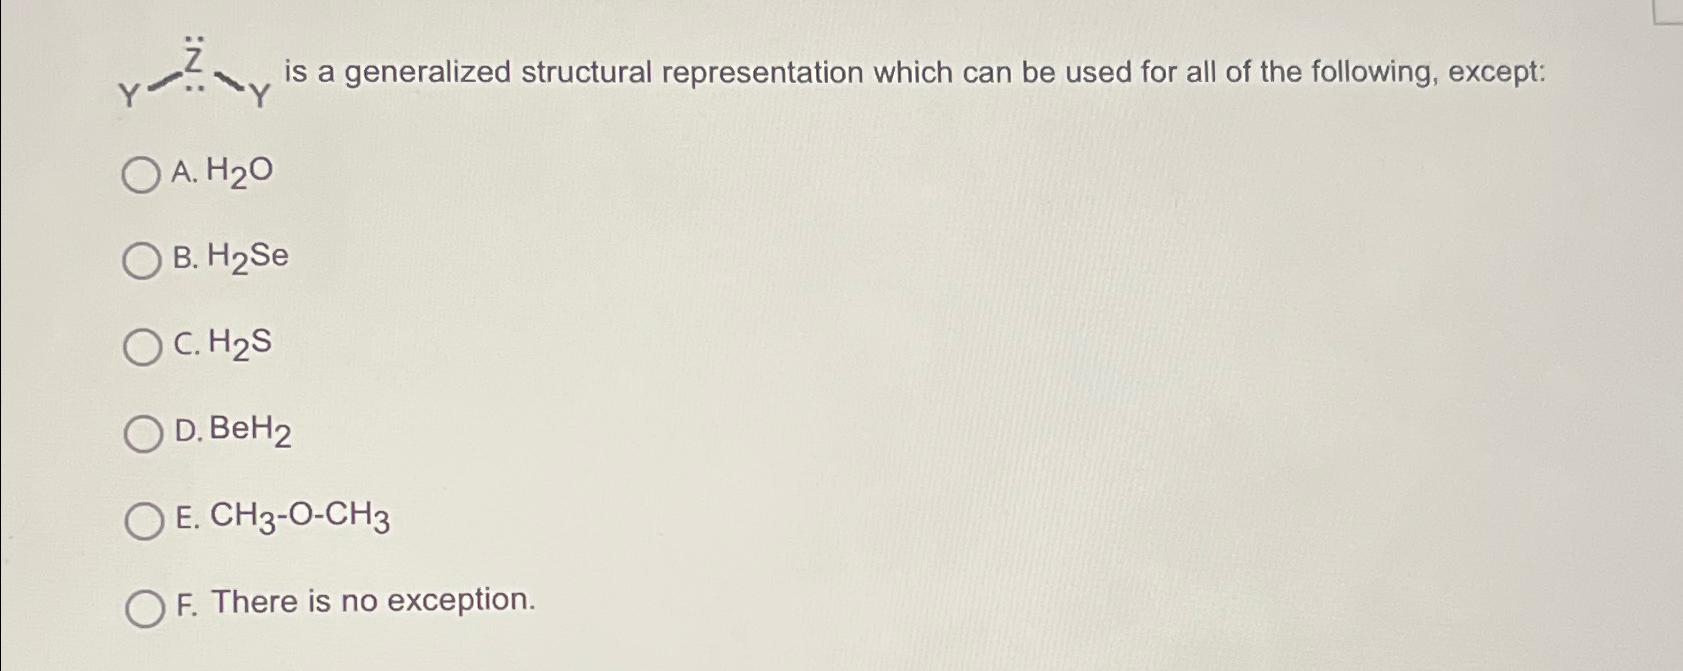Click the lone pair dots above Z
The height and width of the screenshot is (671, 1683).
point(193,40)
